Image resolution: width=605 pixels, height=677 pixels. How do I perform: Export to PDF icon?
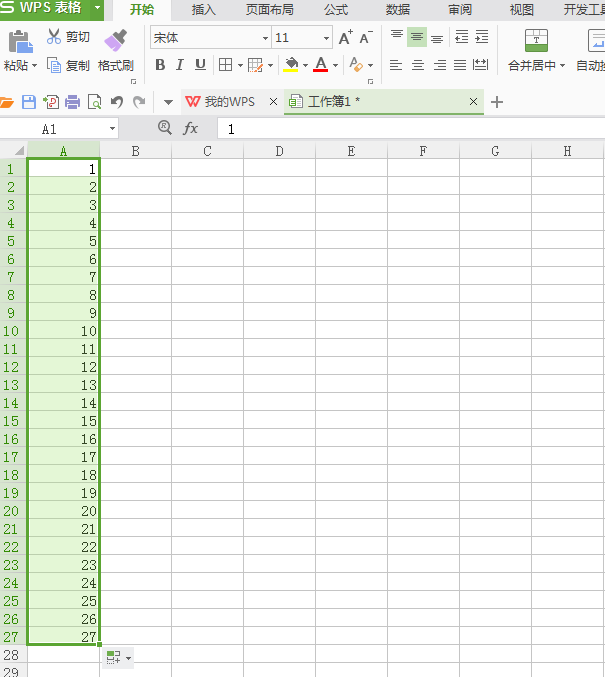pyautogui.click(x=51, y=102)
